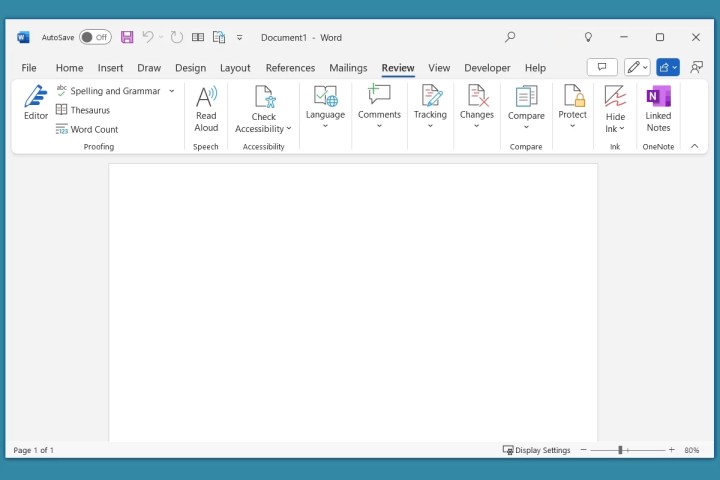This screenshot has height=480, width=720.
Task: Toggle the AutoSave switch
Action: coord(95,37)
